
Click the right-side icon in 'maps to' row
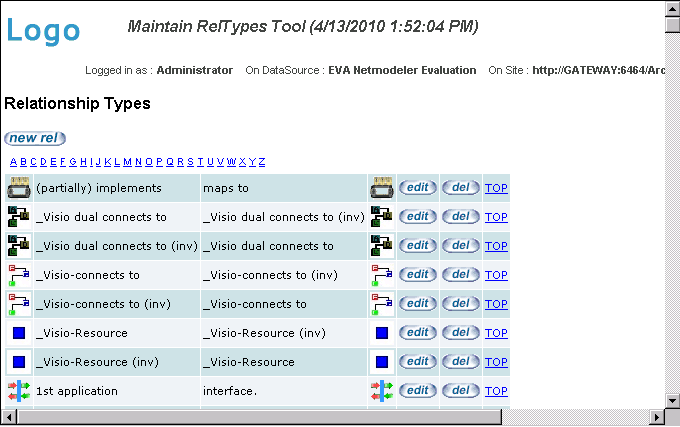[380, 188]
